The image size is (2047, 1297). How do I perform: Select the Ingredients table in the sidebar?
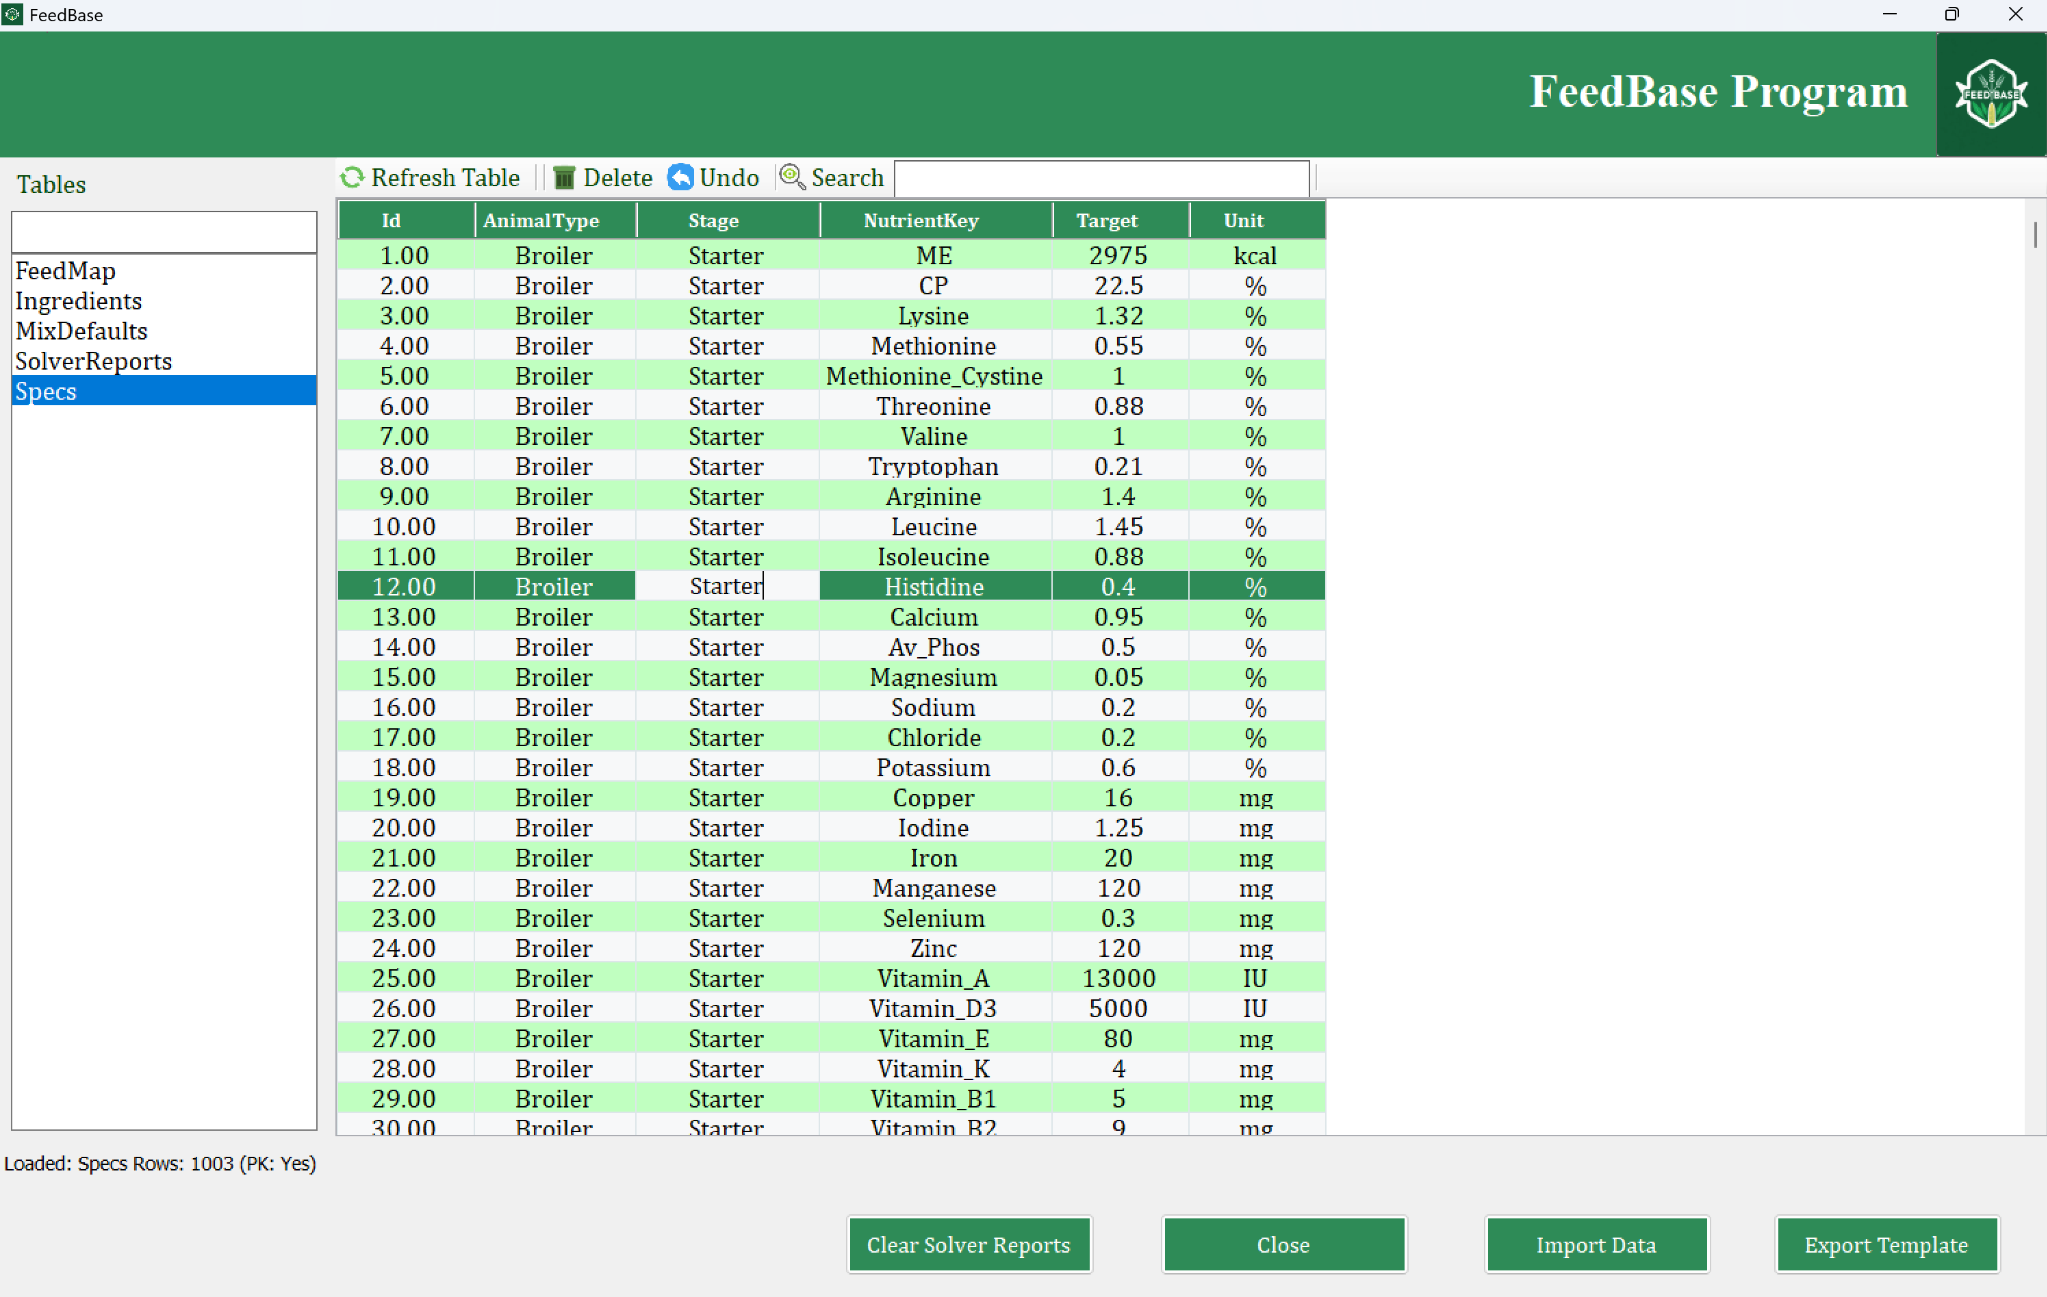(x=78, y=301)
